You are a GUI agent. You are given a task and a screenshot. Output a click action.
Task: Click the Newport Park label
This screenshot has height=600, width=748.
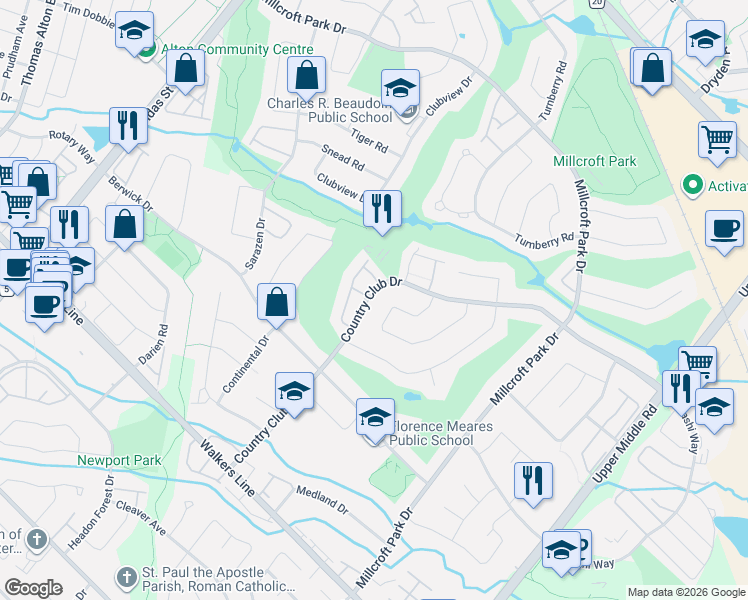pos(119,460)
